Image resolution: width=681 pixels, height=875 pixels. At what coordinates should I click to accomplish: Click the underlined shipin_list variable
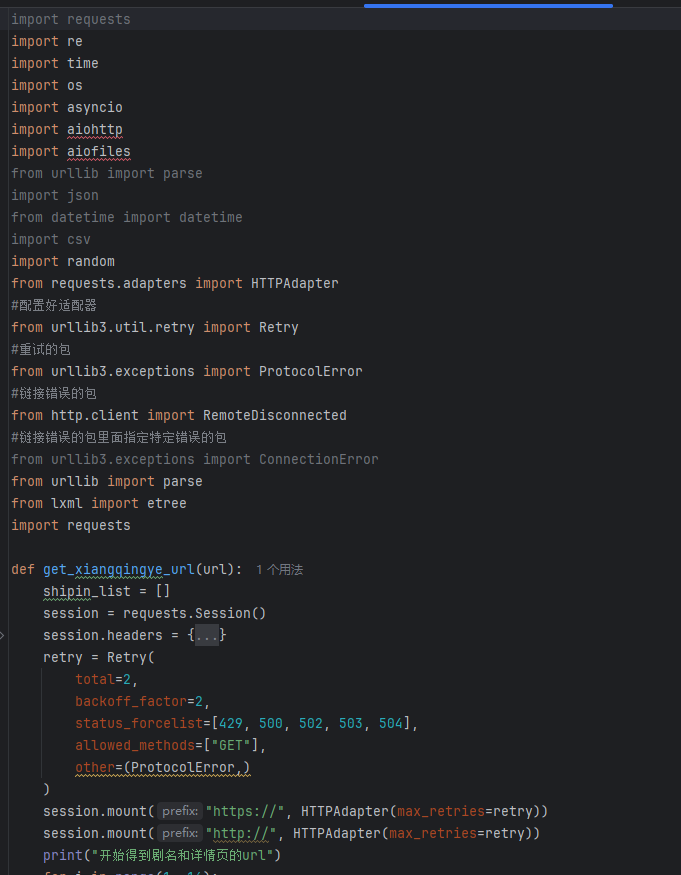point(91,591)
